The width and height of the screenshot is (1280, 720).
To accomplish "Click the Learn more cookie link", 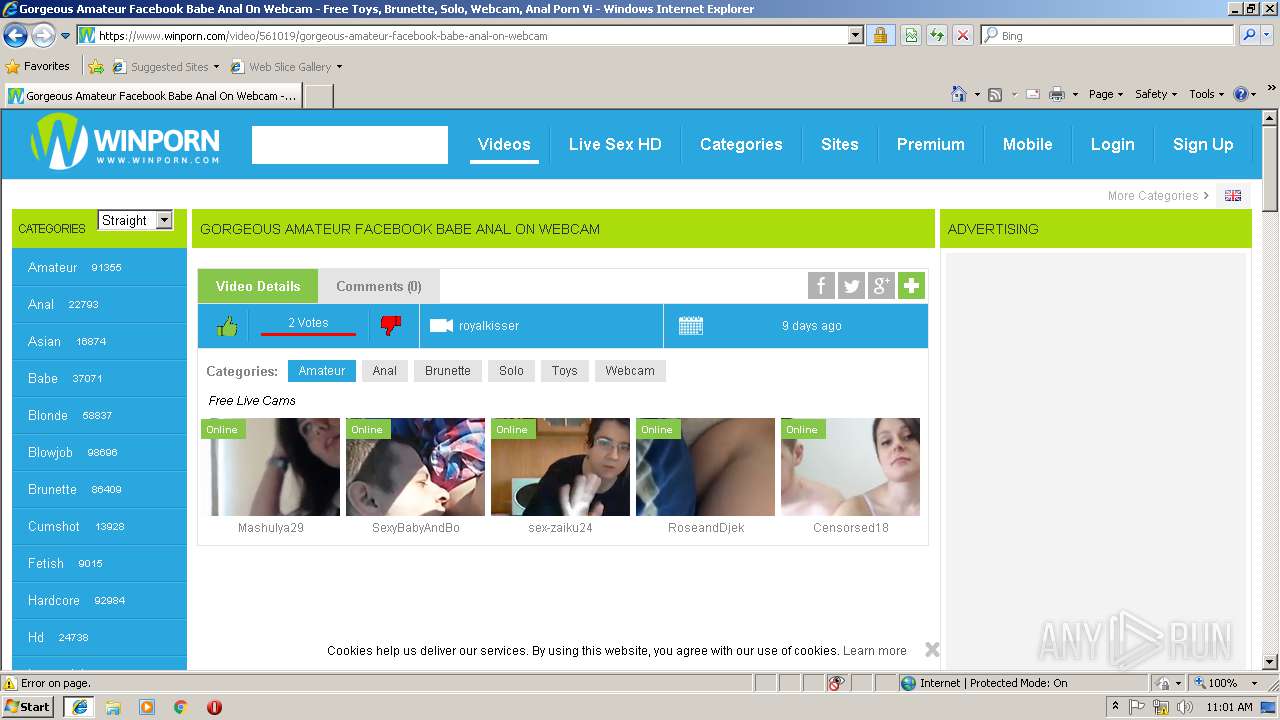I will 875,651.
